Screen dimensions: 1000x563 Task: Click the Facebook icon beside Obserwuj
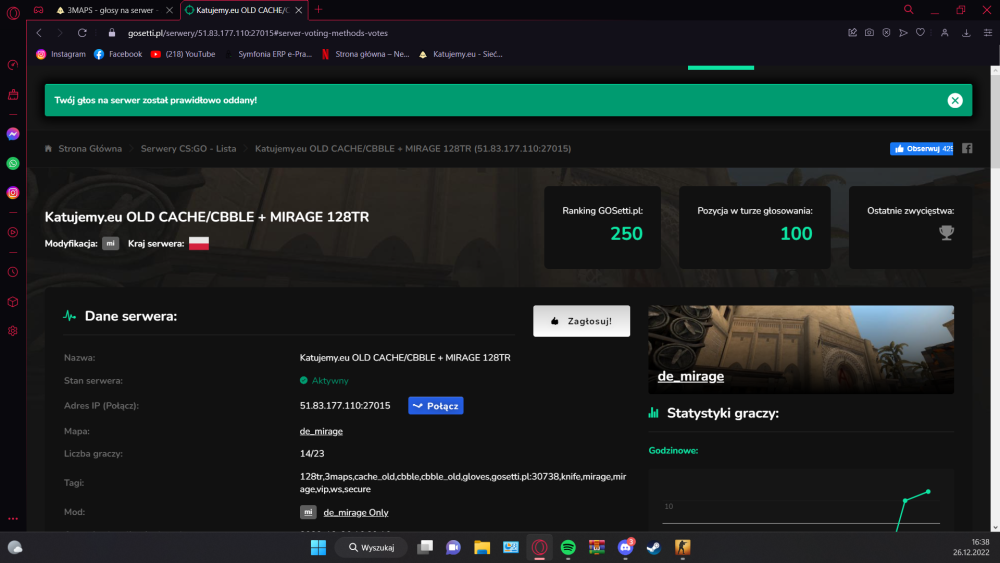967,149
